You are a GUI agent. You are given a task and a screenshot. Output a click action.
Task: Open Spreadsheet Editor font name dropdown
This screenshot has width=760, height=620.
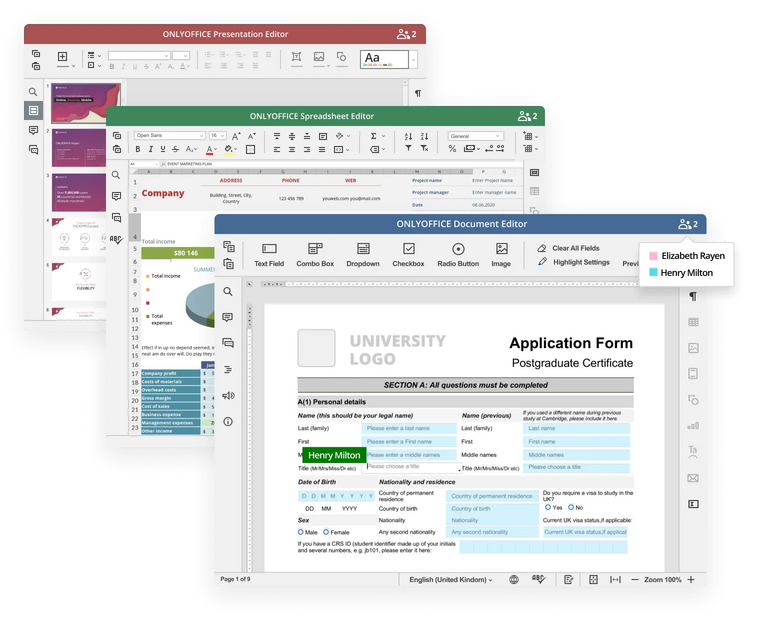coord(169,135)
